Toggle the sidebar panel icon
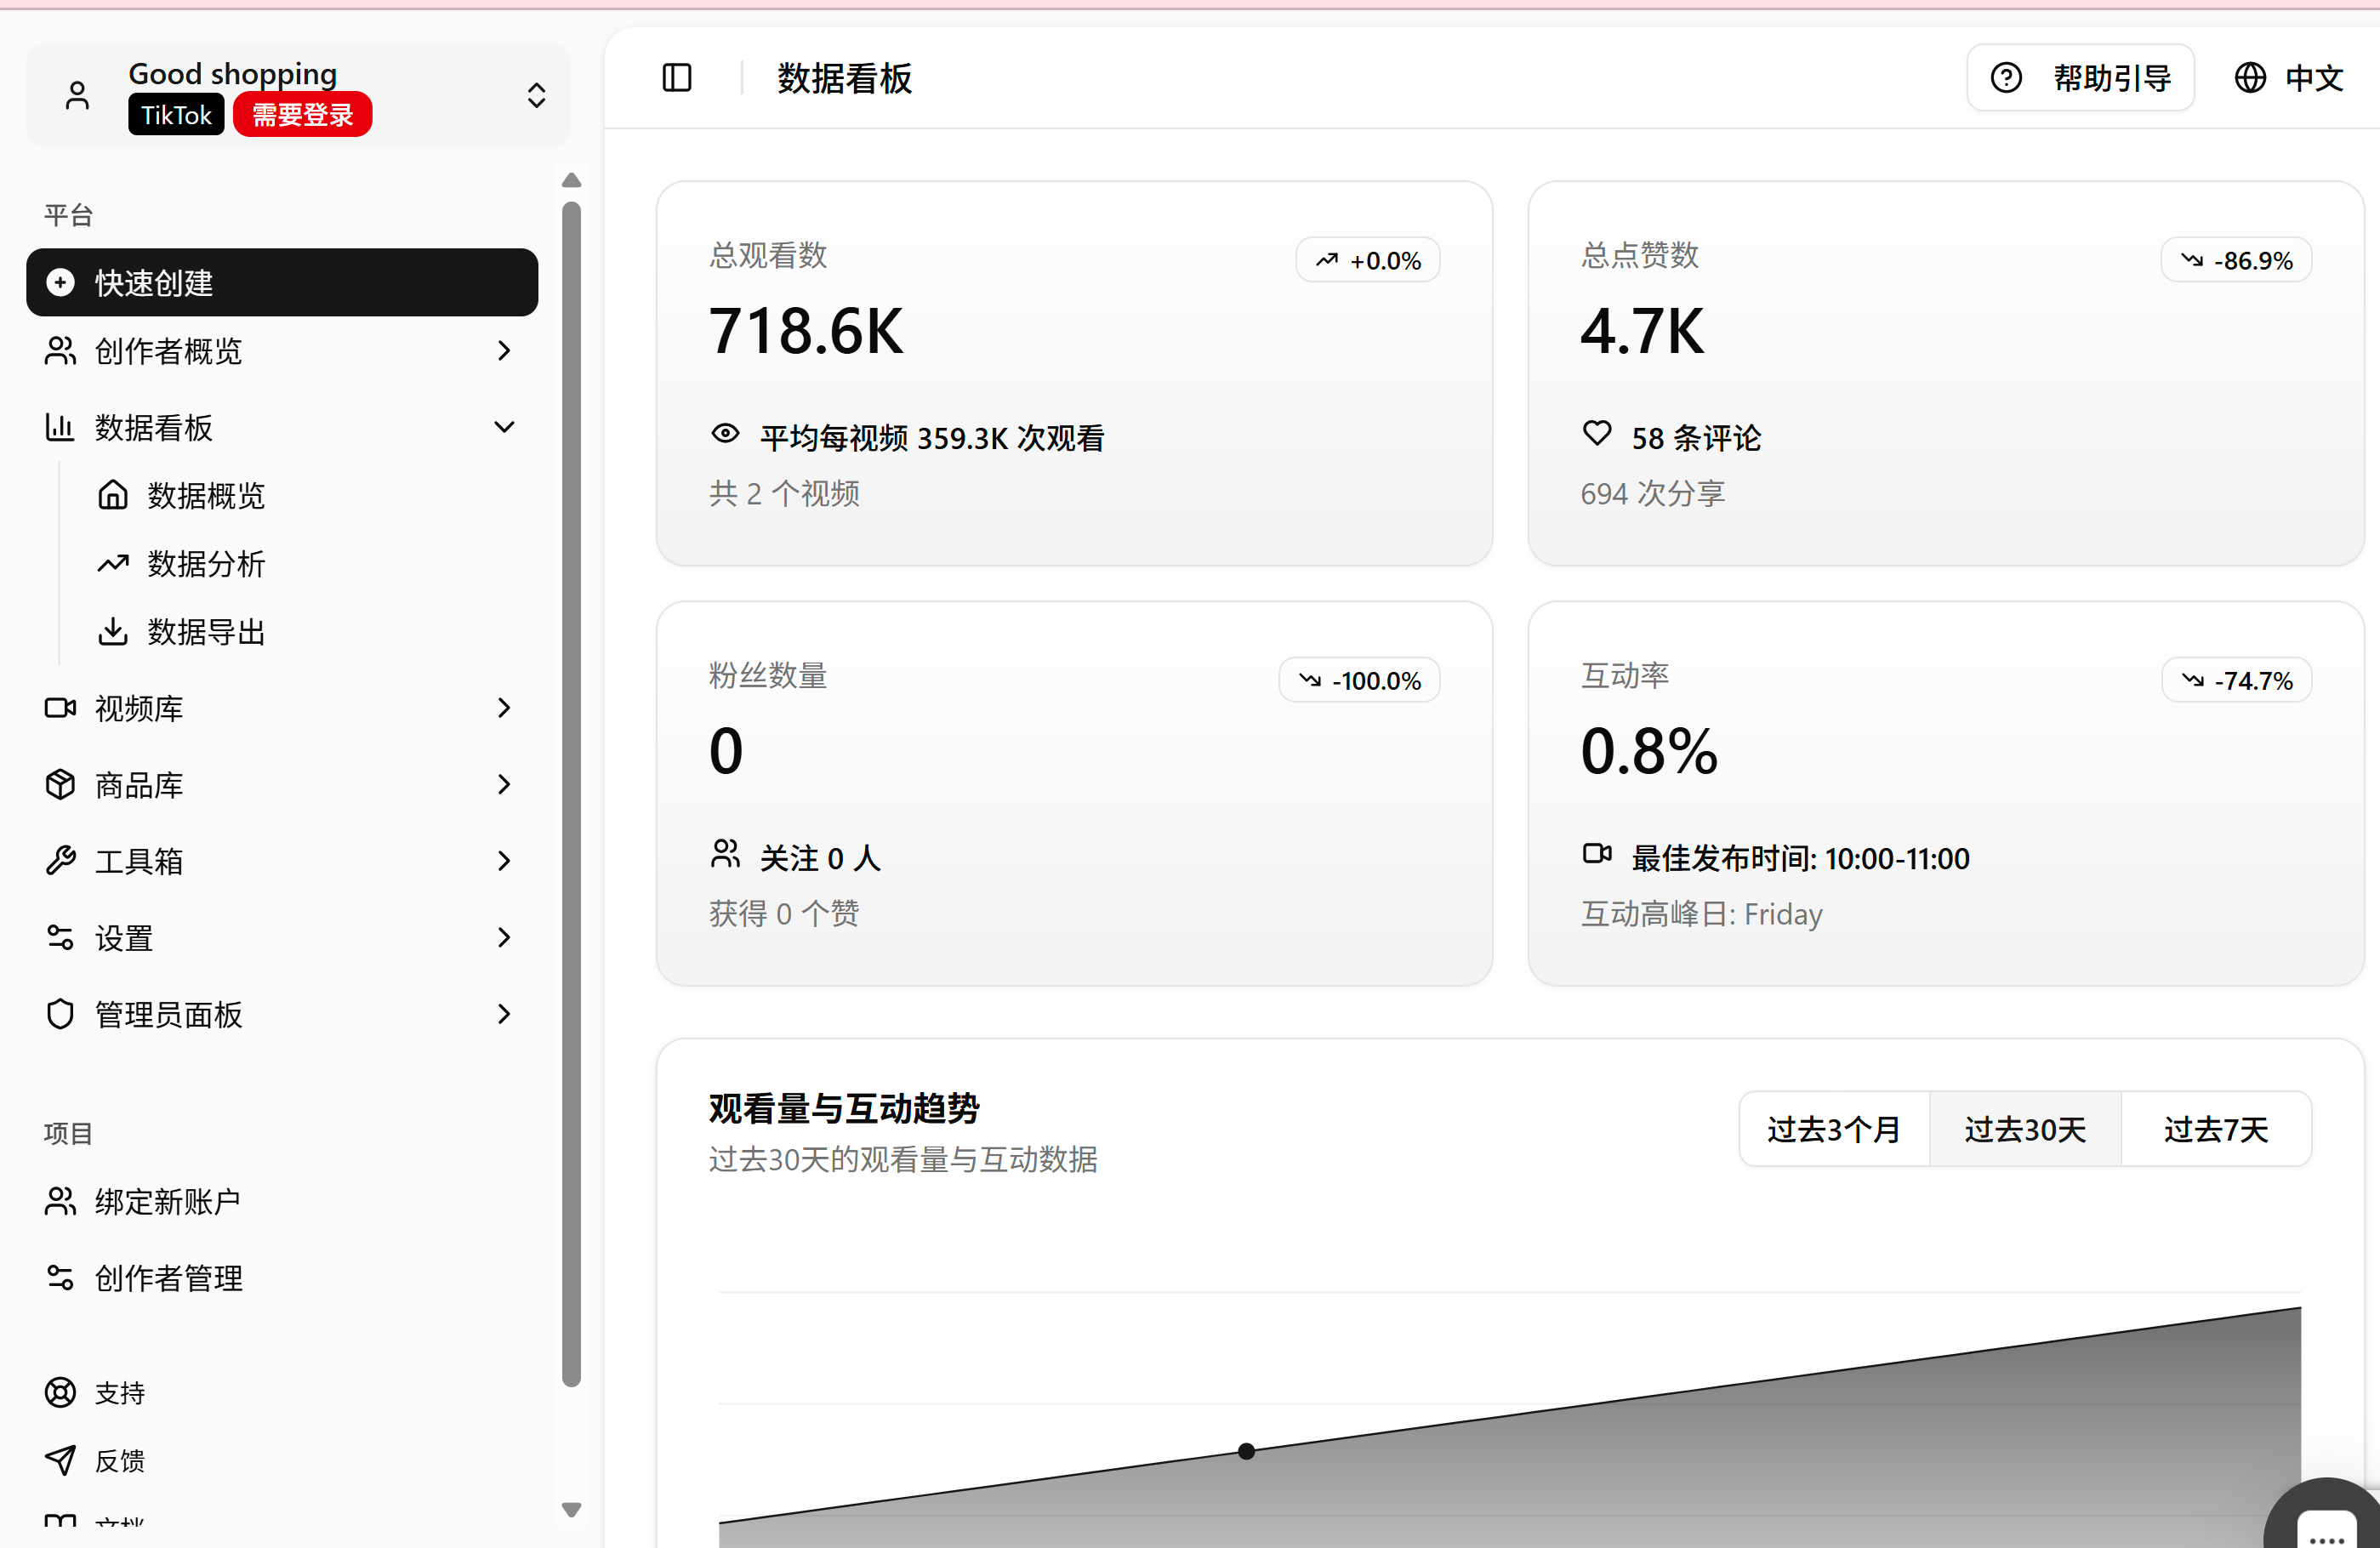Viewport: 2380px width, 1548px height. [677, 78]
